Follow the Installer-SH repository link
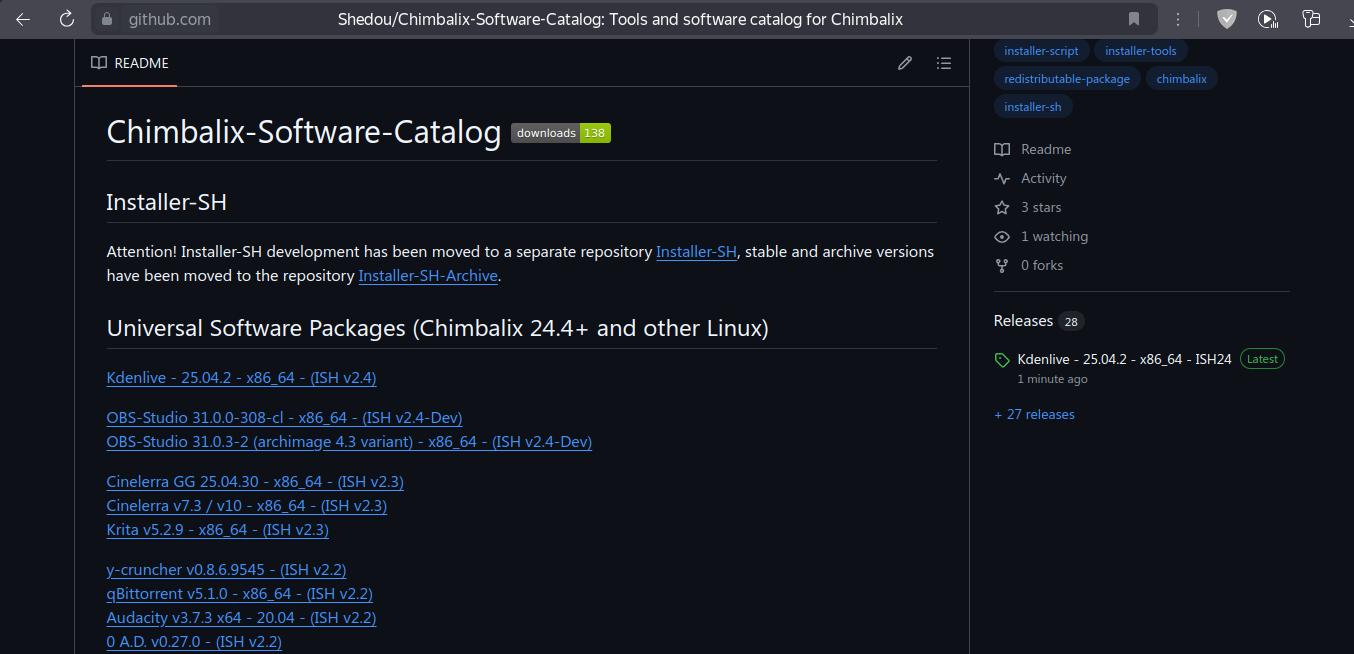Screen dimensions: 1354x654 coord(696,252)
